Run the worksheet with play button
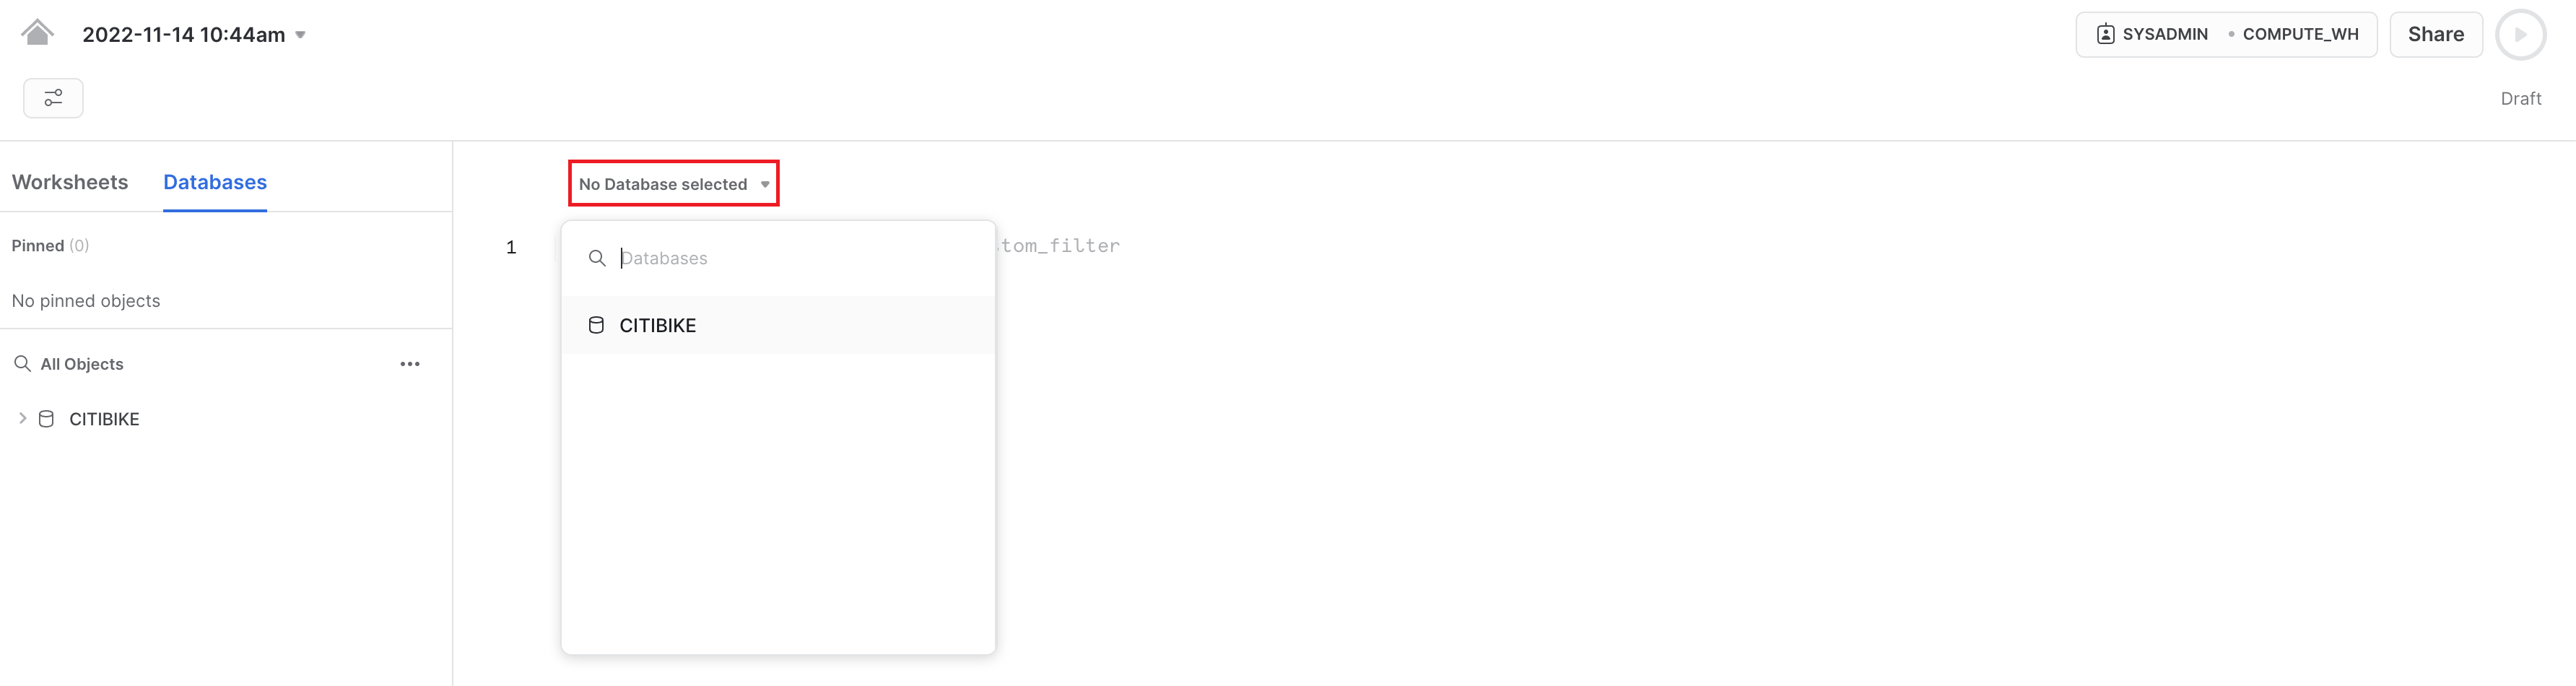Viewport: 2576px width, 686px height. [x=2520, y=34]
